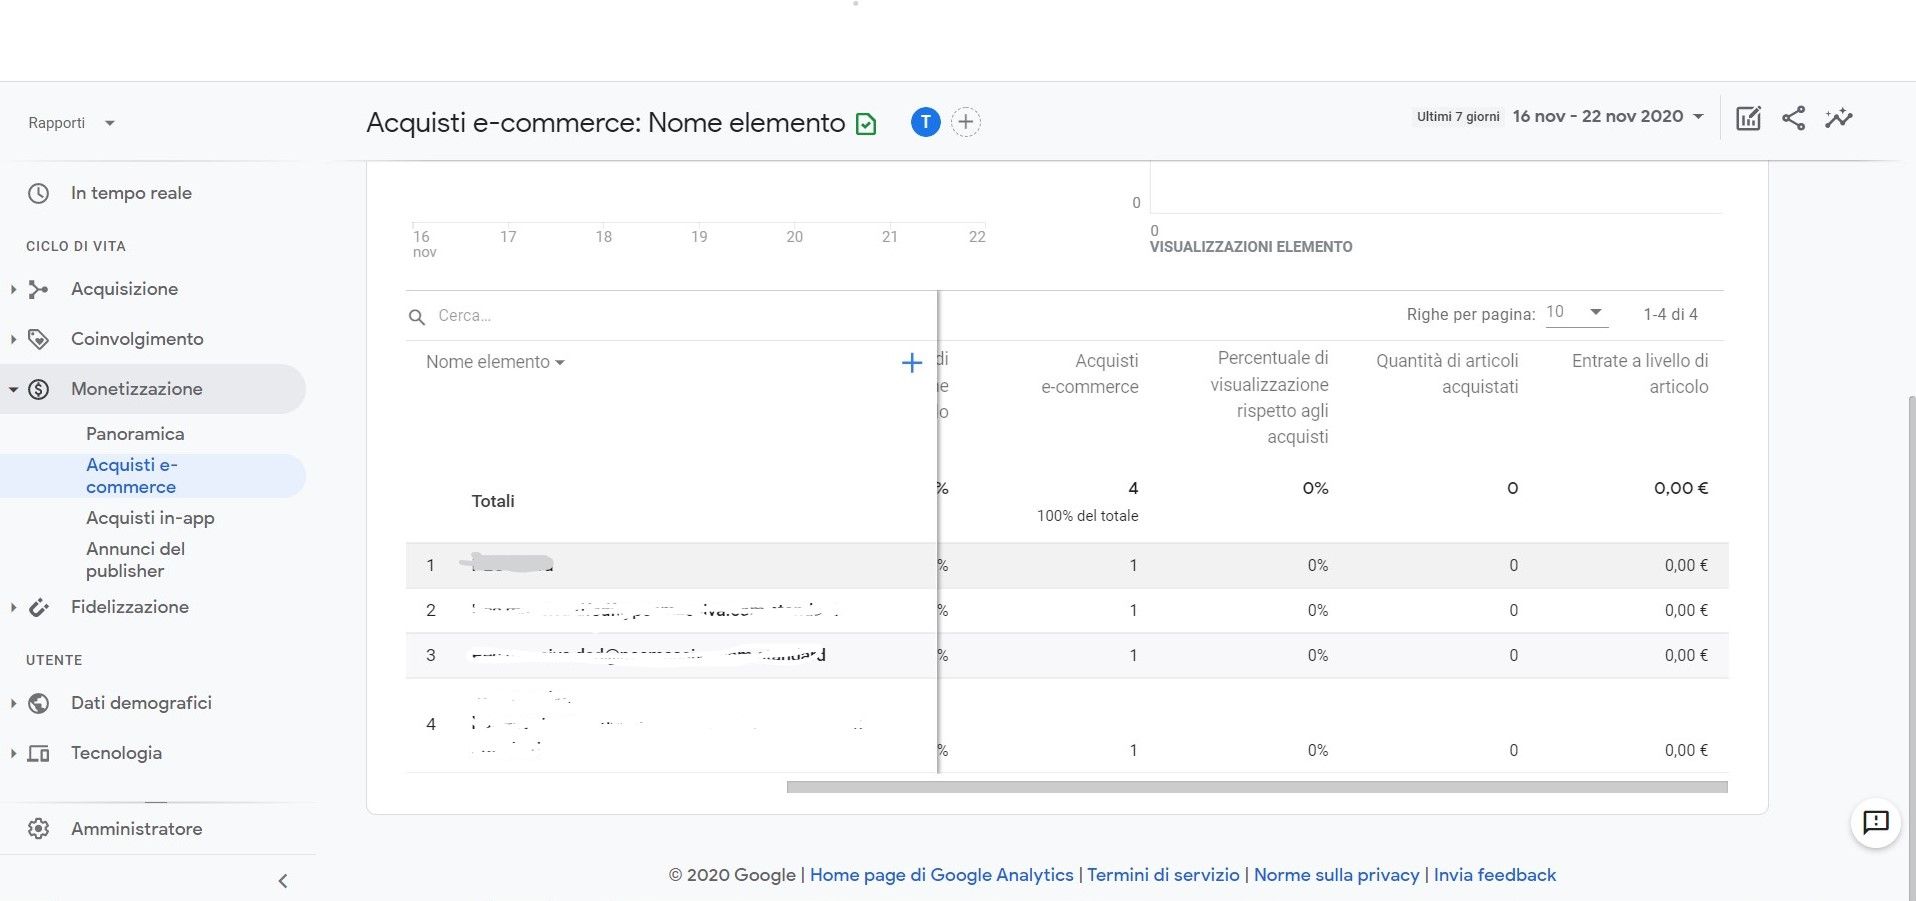Open the Rapporti dropdown

[x=72, y=123]
